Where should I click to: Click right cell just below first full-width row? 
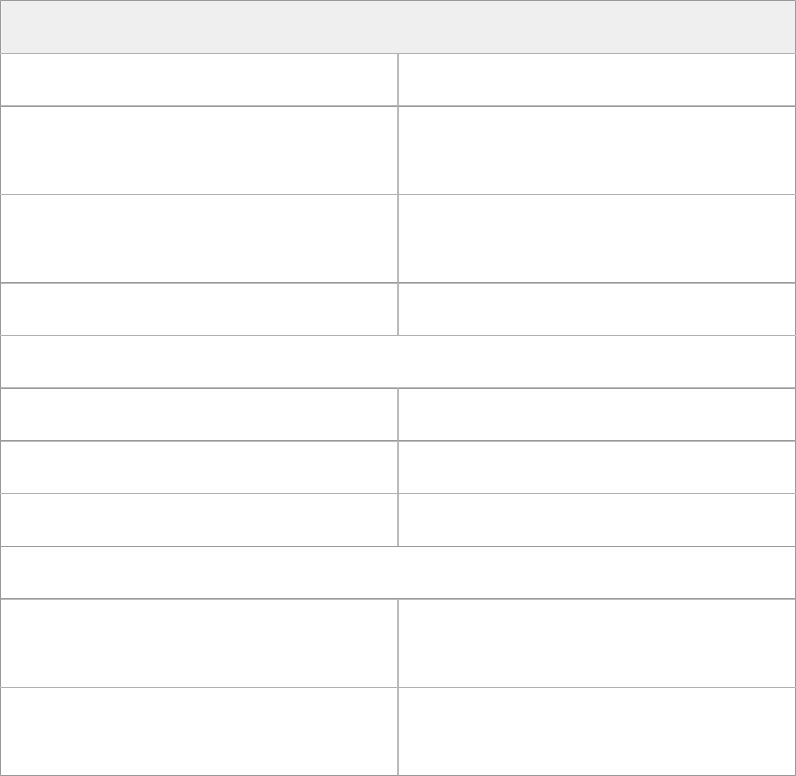point(596,415)
